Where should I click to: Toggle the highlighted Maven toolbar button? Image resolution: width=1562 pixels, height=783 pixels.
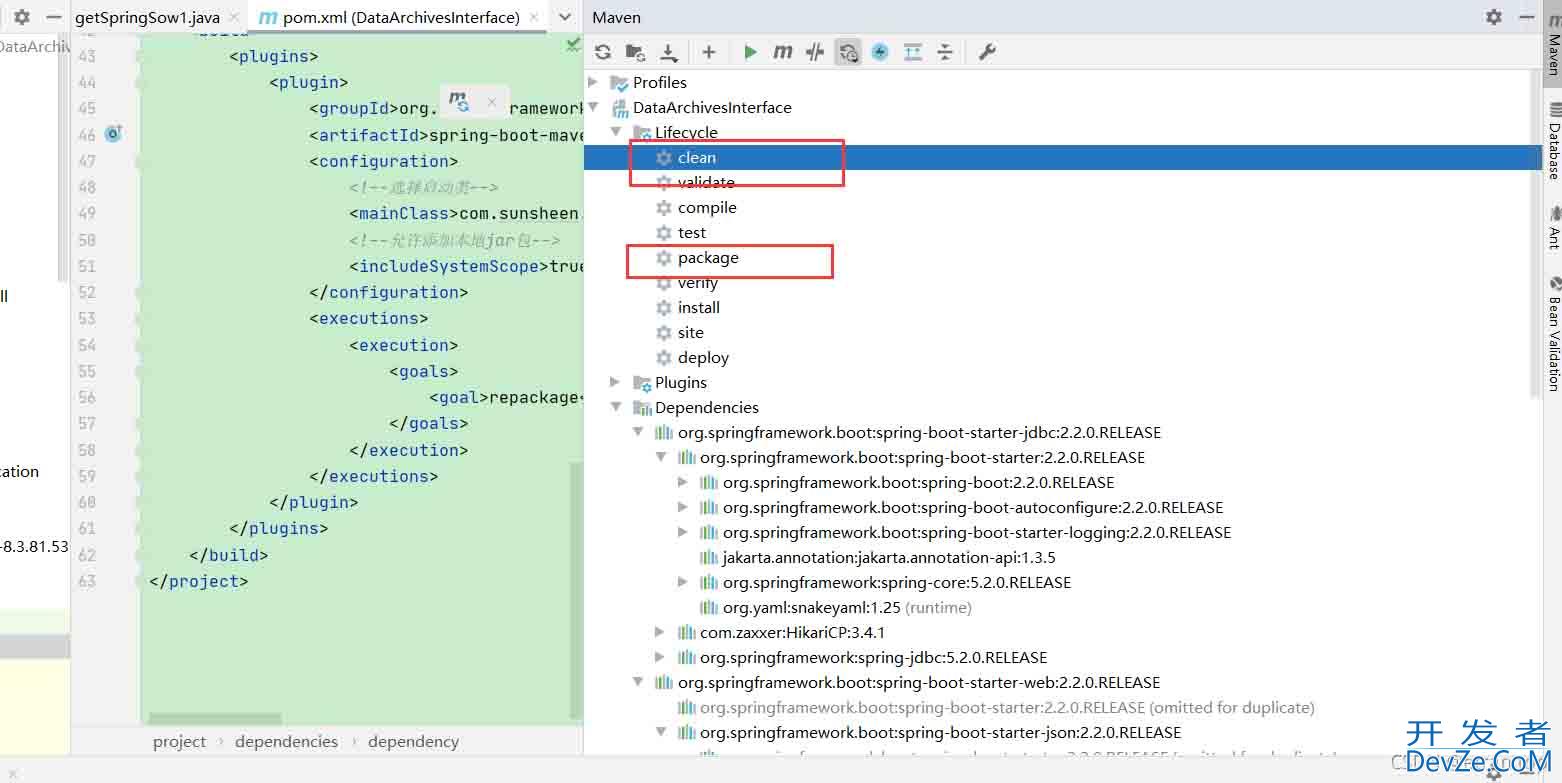(x=848, y=52)
